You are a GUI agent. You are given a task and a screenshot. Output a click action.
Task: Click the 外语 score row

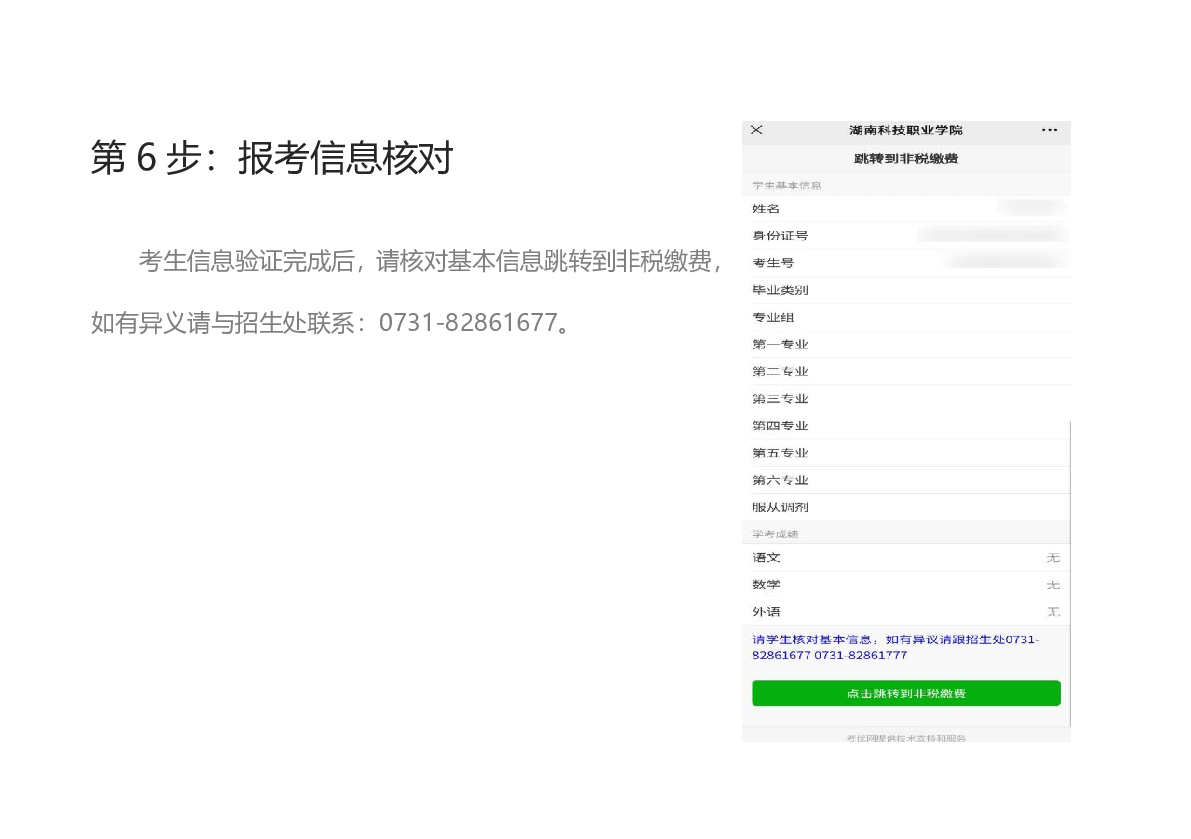(x=906, y=612)
